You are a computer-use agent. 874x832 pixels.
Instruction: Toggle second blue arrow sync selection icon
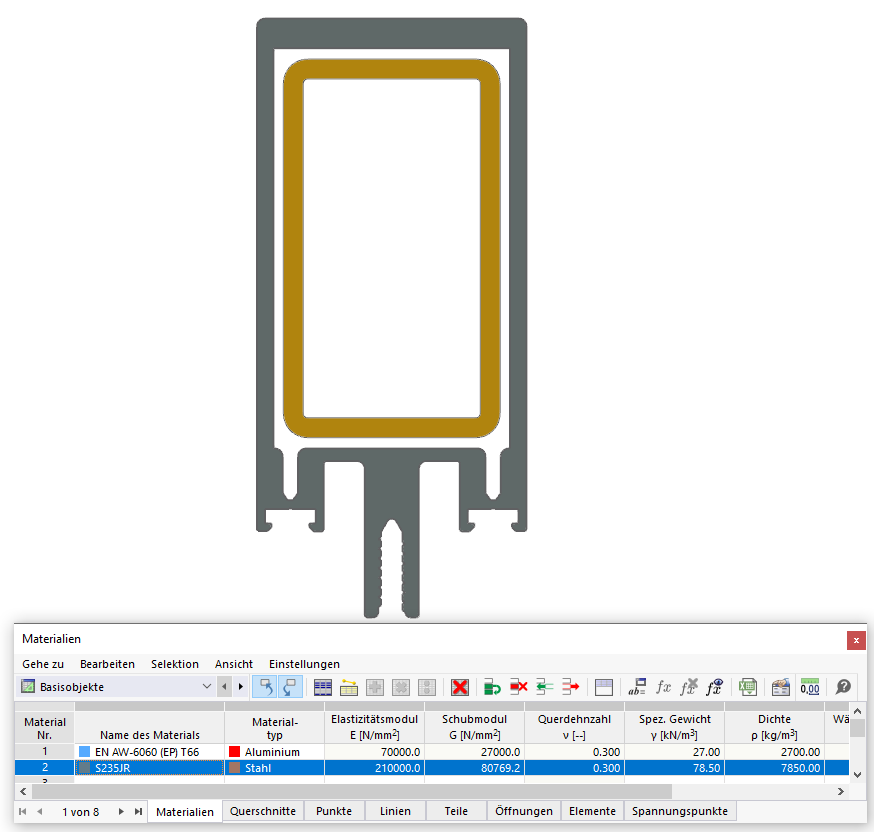click(x=290, y=687)
